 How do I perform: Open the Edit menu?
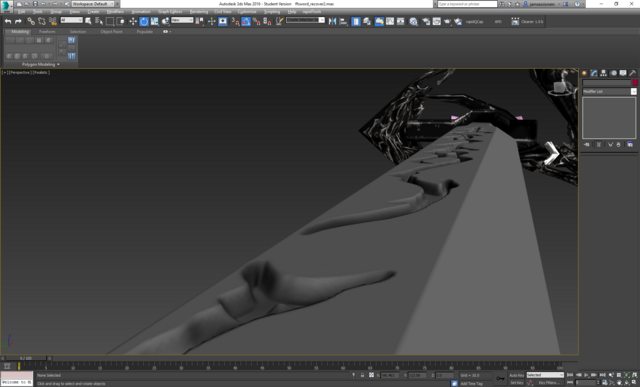click(x=21, y=12)
